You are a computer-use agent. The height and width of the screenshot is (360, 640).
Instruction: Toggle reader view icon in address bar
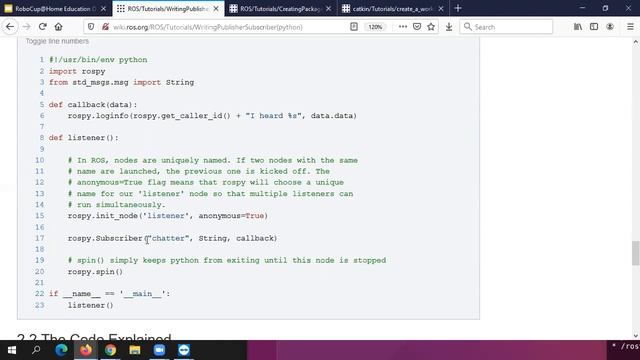click(x=354, y=27)
